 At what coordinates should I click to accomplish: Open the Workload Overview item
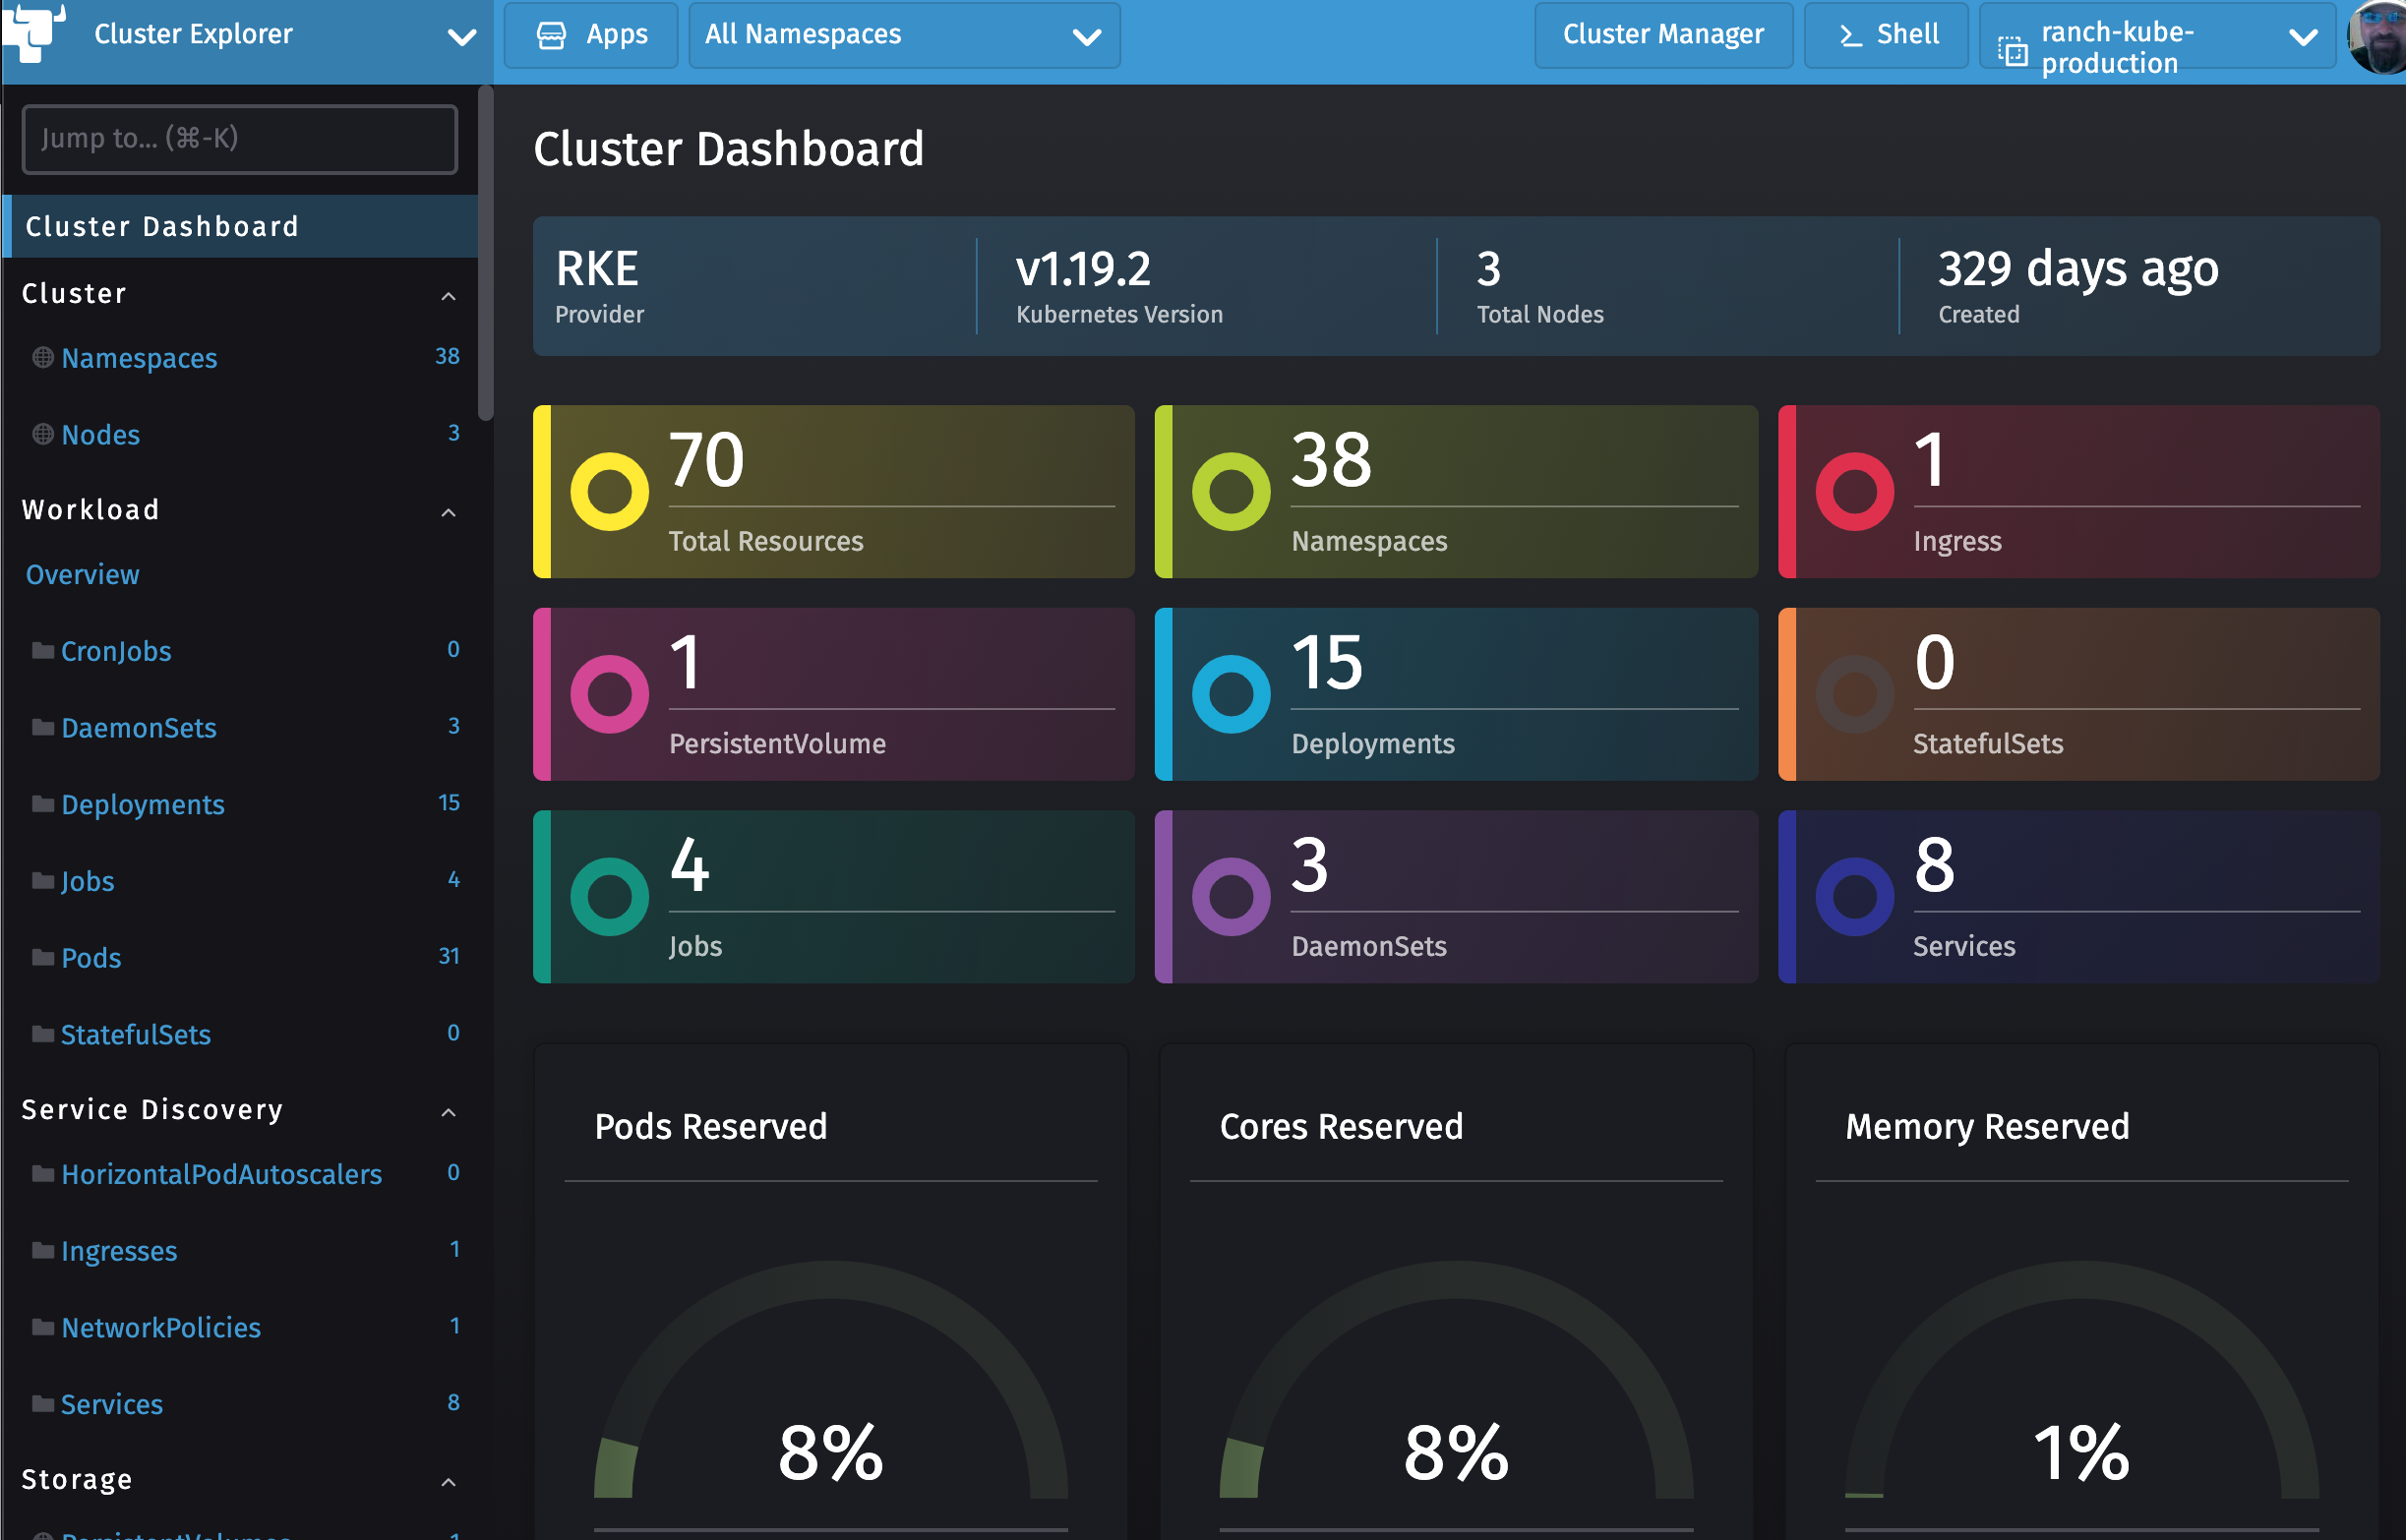pyautogui.click(x=82, y=574)
